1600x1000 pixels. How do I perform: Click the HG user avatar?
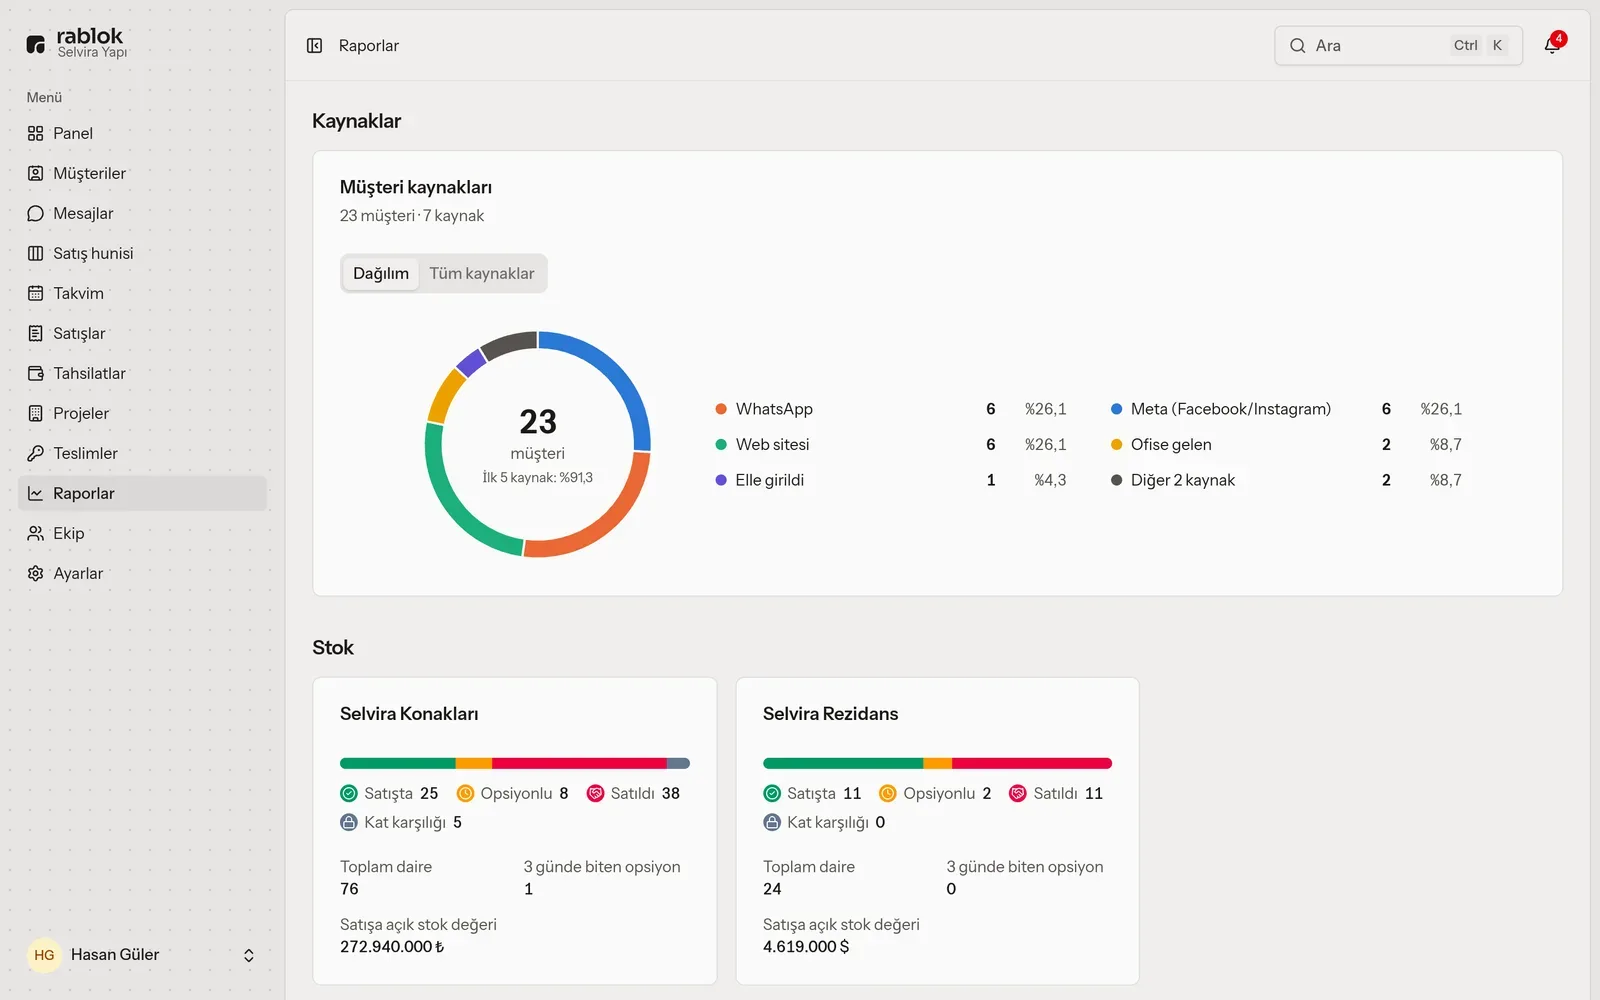coord(44,955)
